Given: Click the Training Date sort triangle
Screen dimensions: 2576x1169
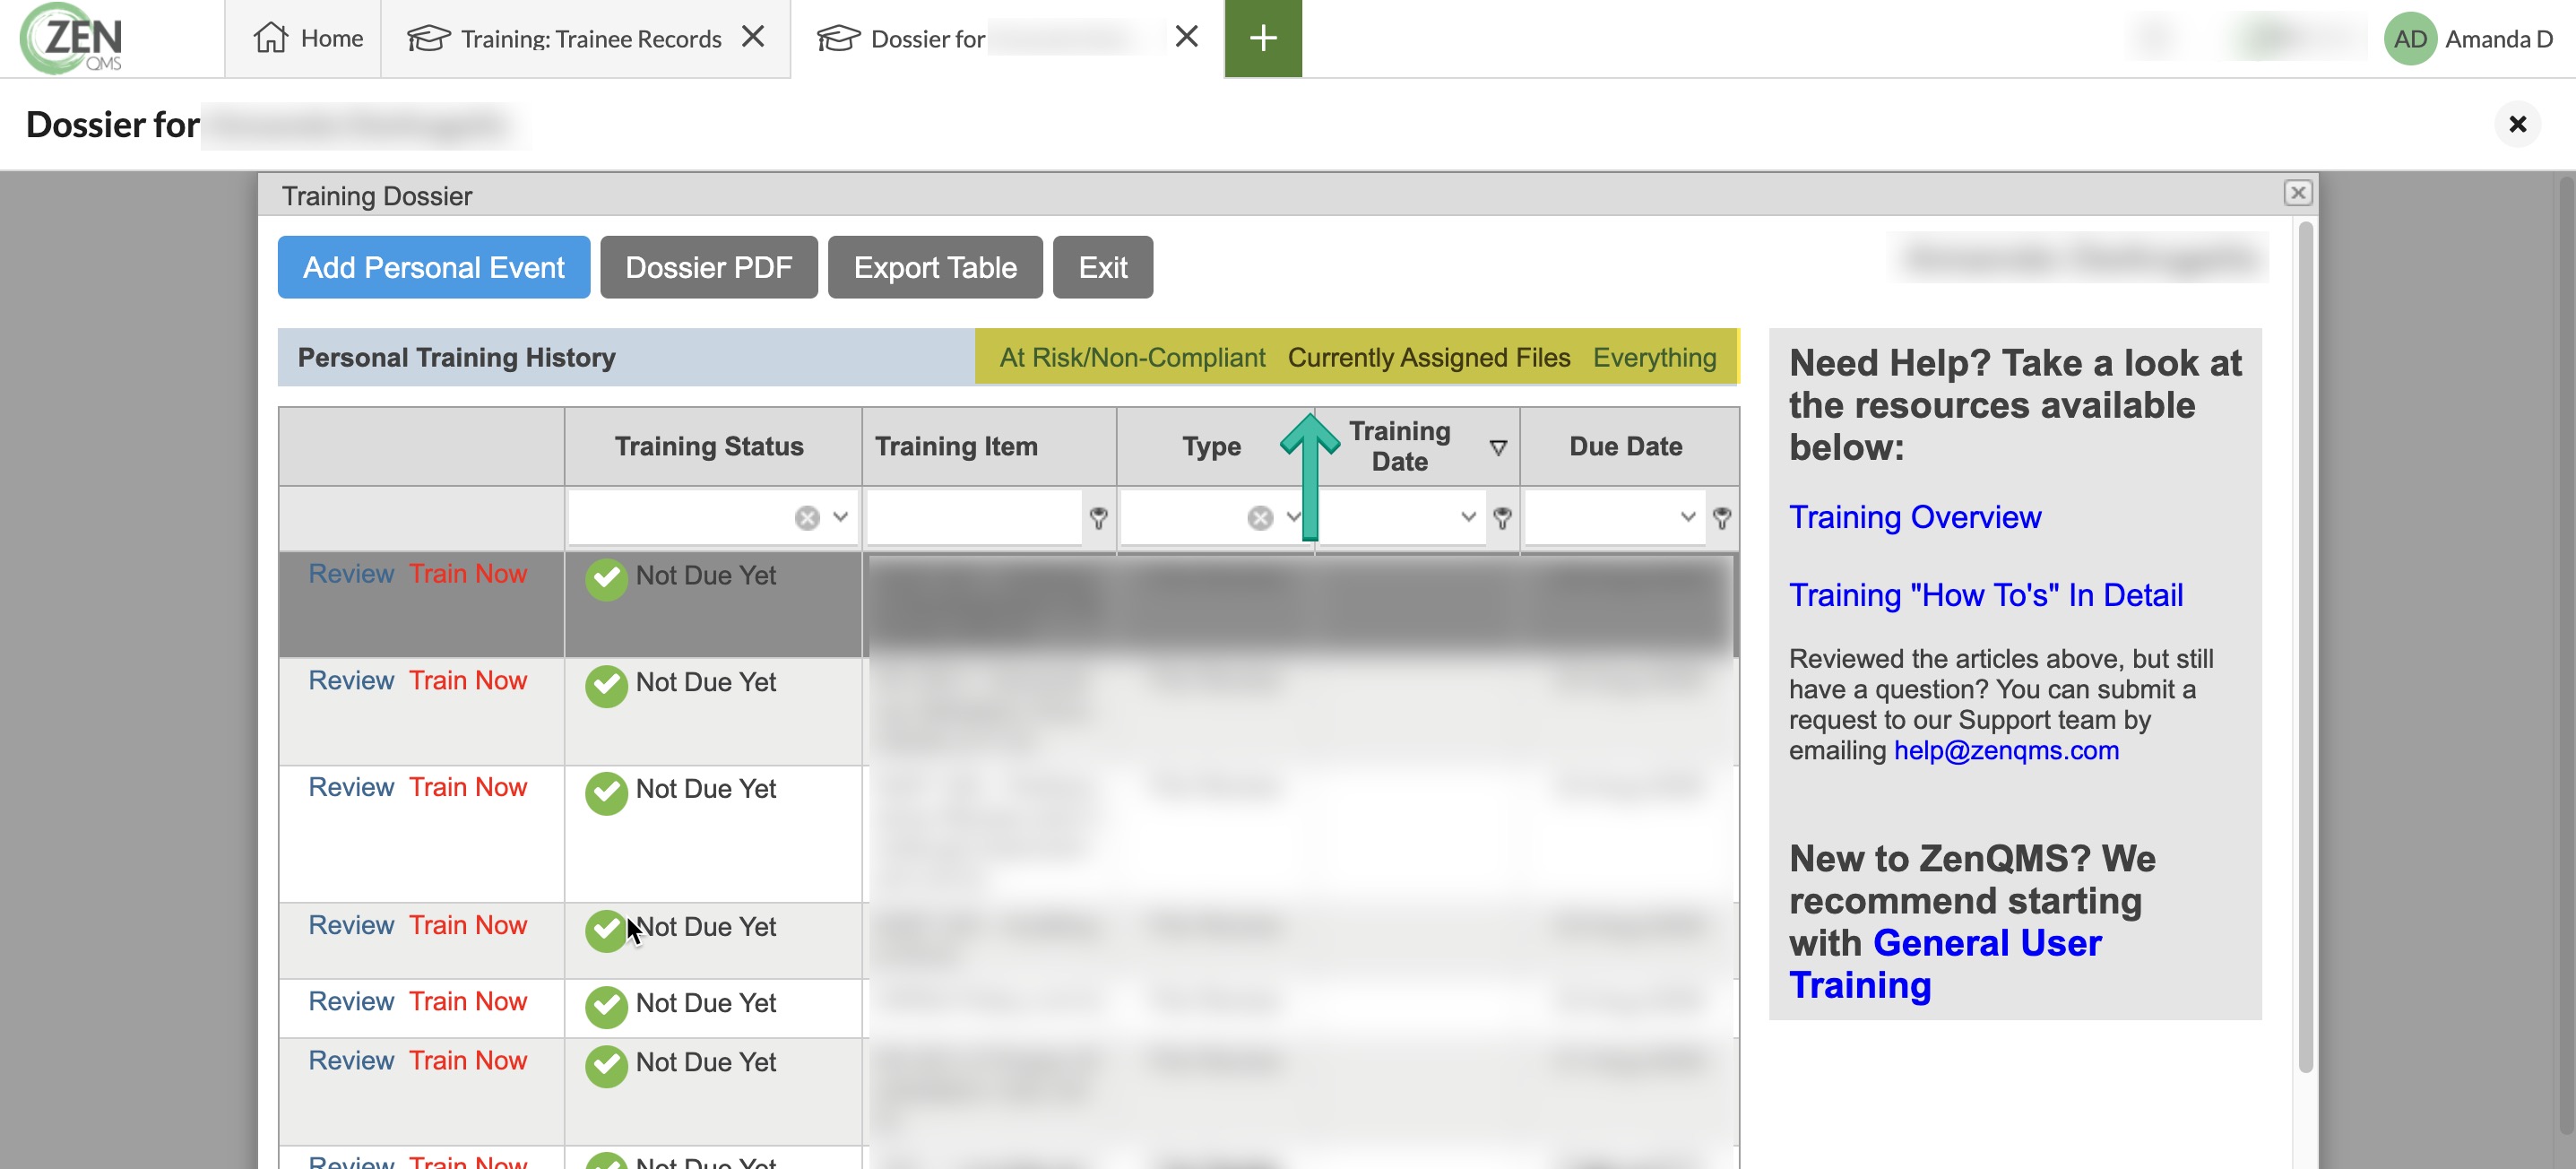Looking at the screenshot, I should 1498,447.
